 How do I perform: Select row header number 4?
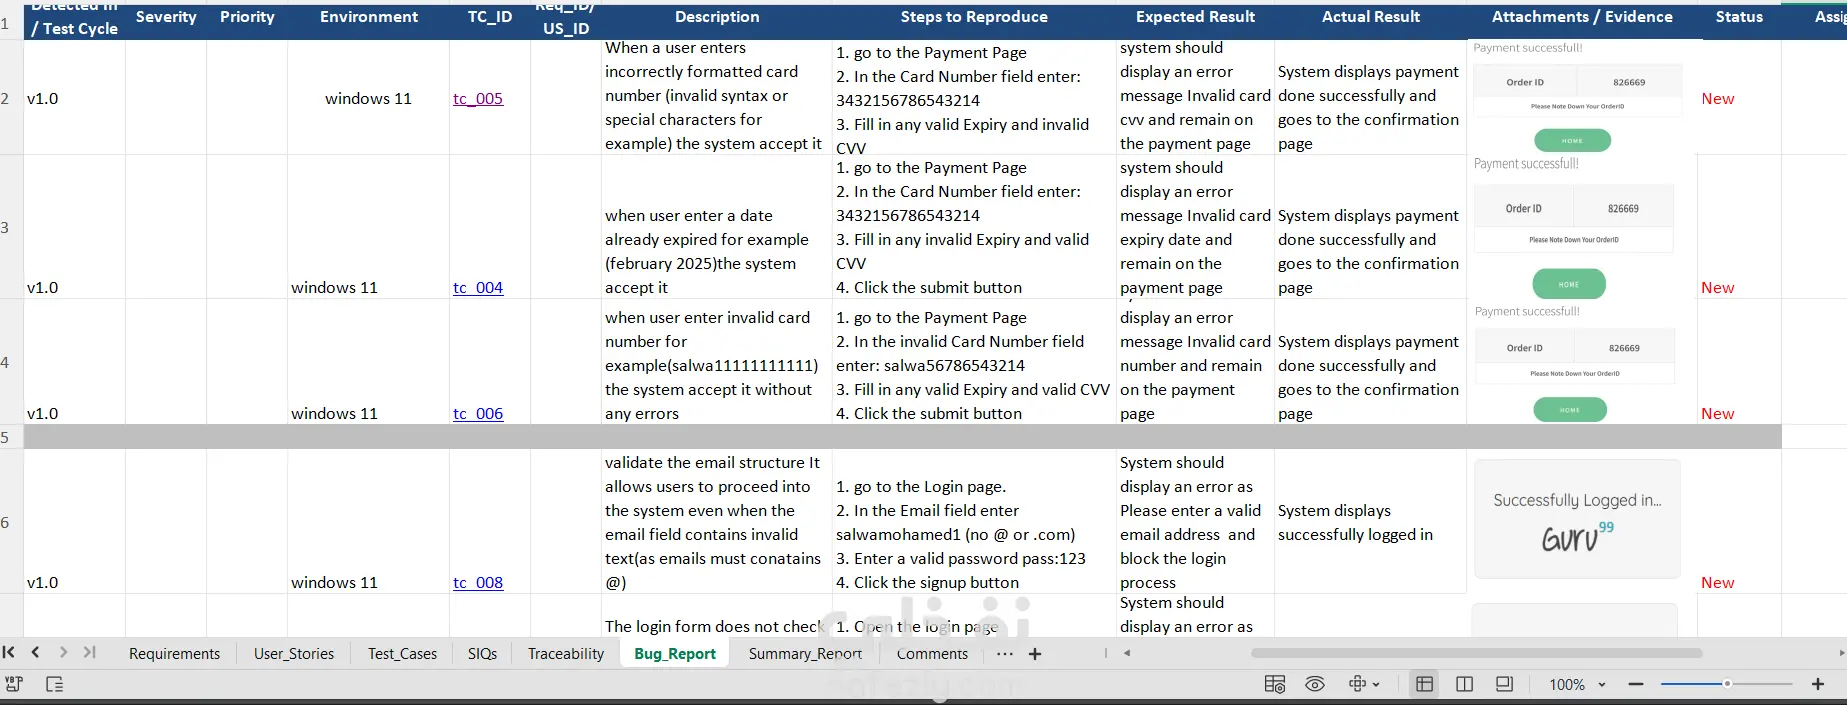click(11, 362)
